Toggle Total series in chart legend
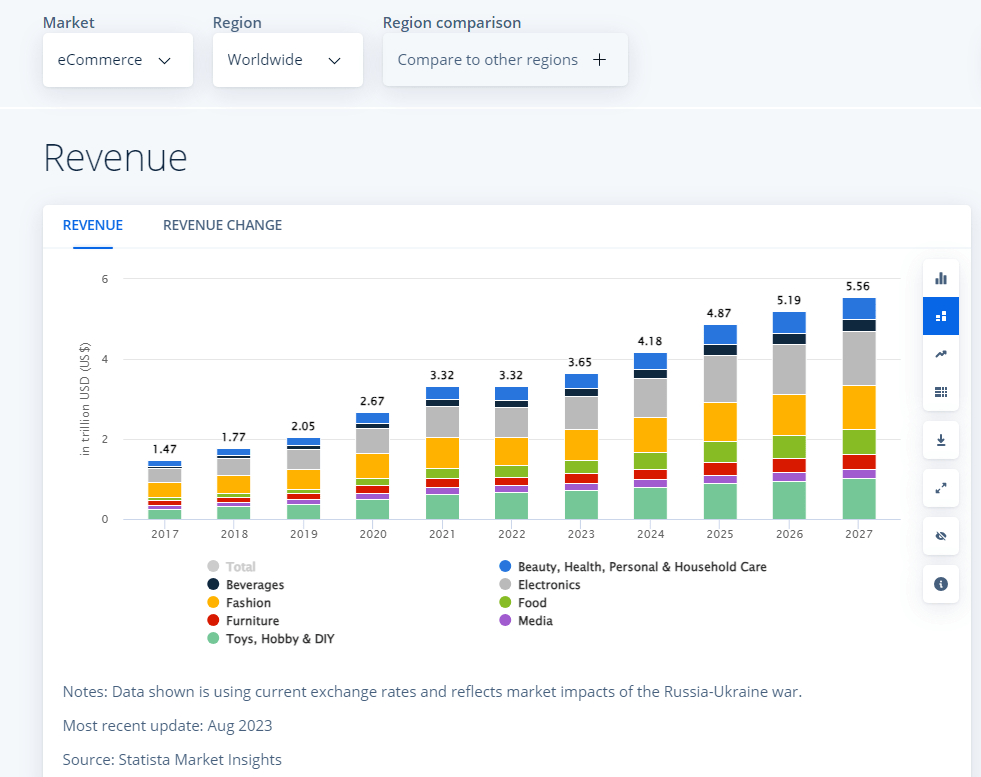This screenshot has height=777, width=981. (x=240, y=567)
